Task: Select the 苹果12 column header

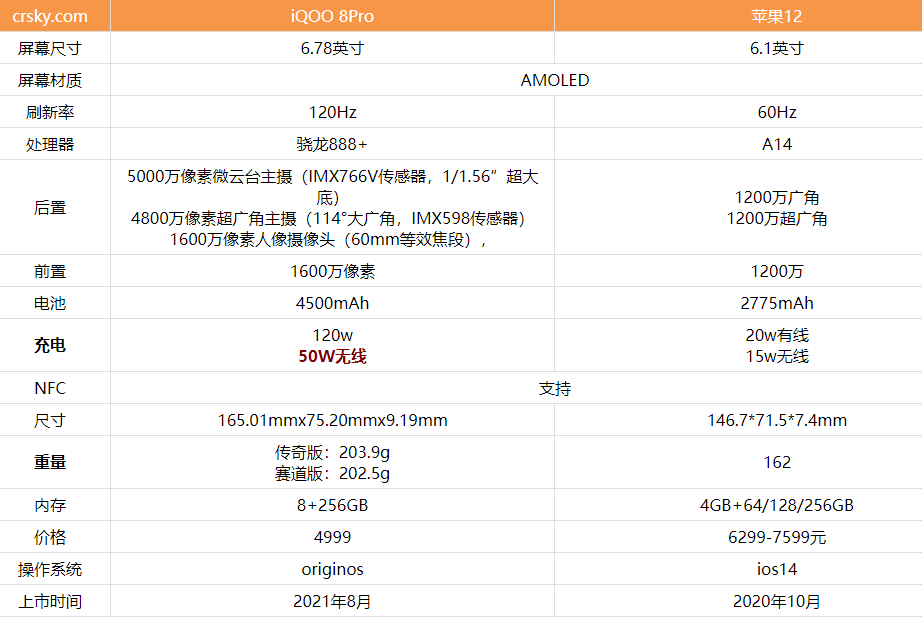Action: [x=776, y=16]
